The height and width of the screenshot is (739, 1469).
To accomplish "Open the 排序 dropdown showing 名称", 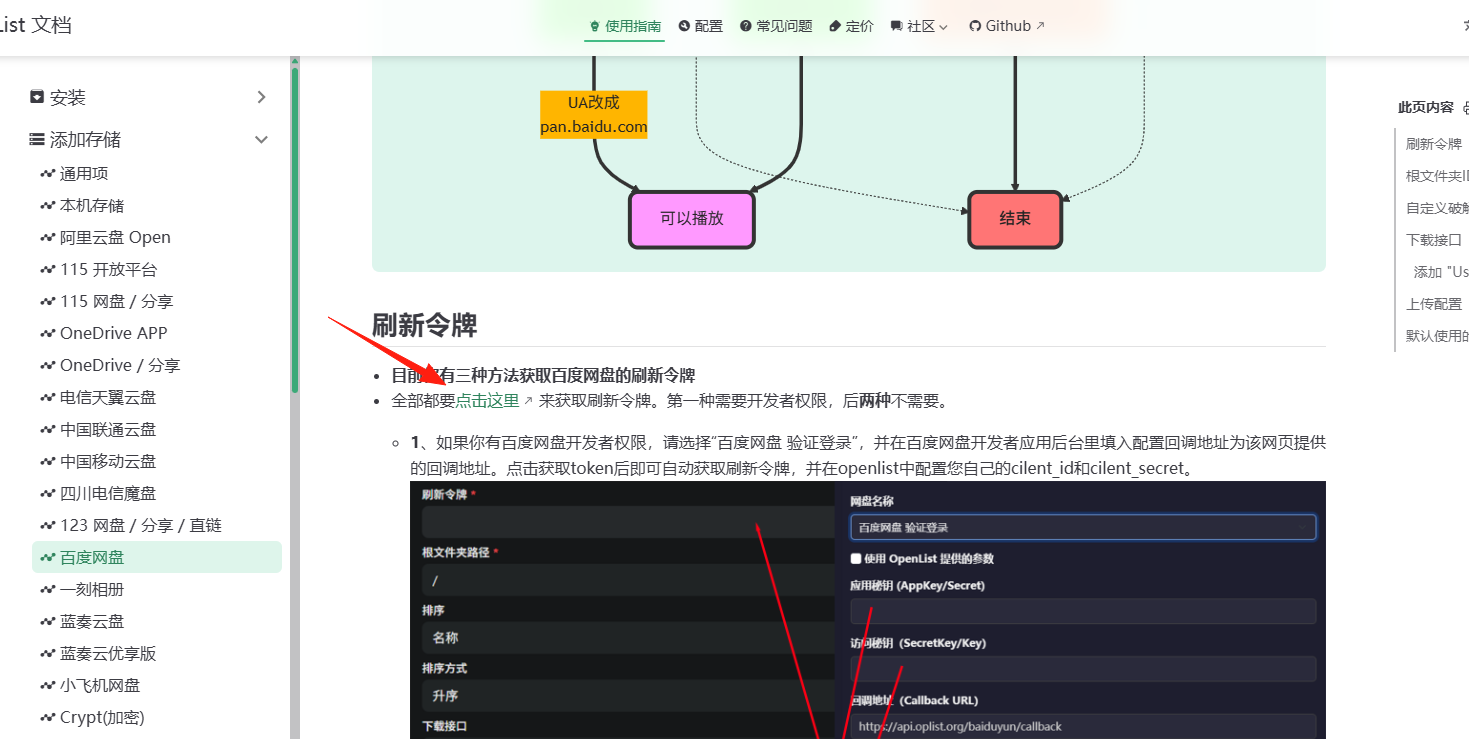I will coord(628,637).
